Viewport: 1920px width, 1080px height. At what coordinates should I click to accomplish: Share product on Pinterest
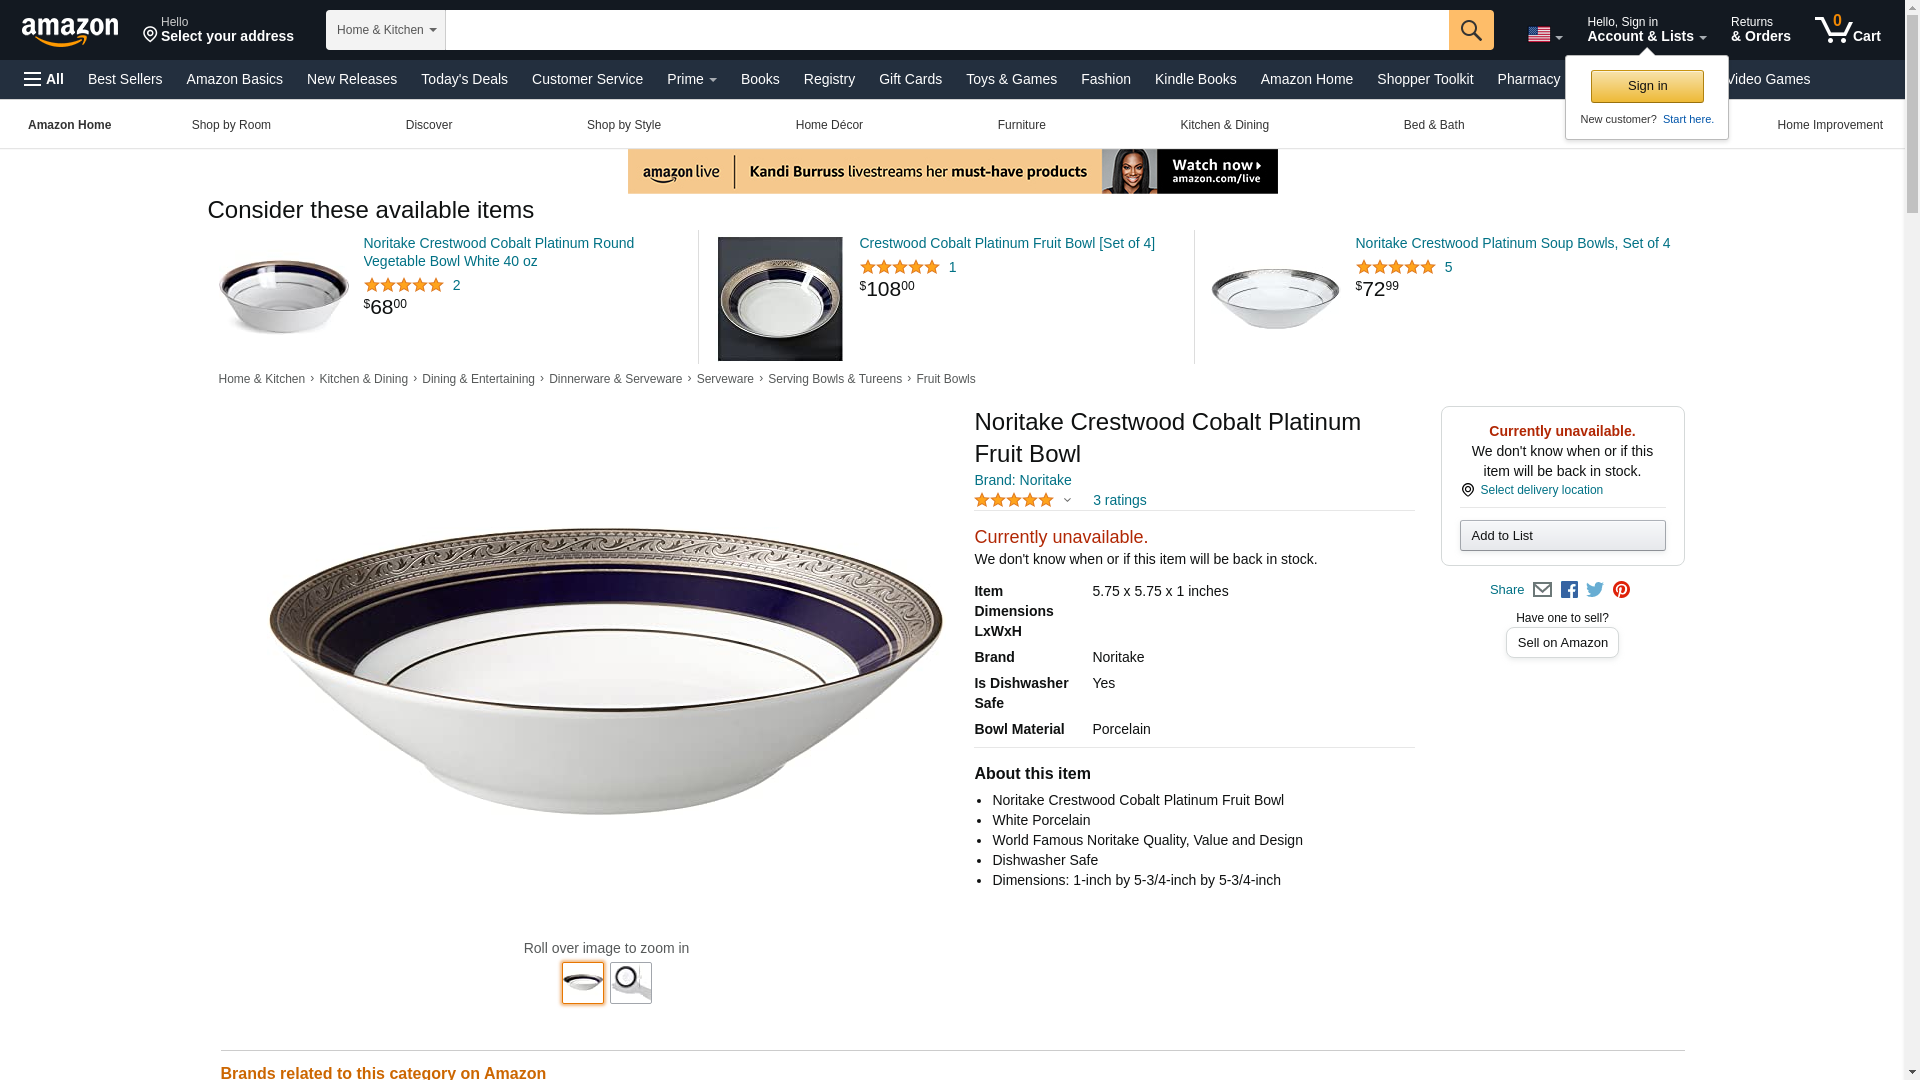tap(1621, 590)
